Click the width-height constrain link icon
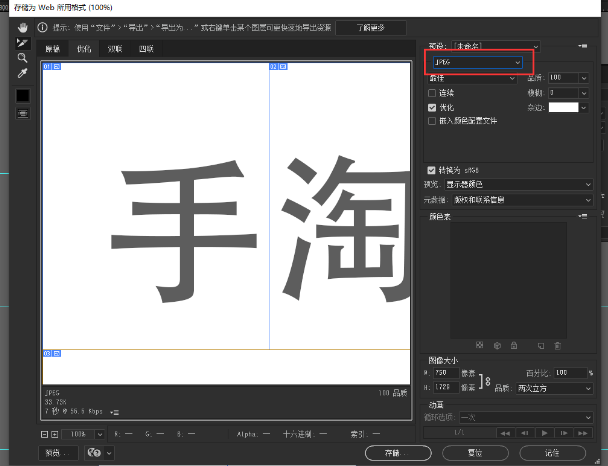 (486, 381)
